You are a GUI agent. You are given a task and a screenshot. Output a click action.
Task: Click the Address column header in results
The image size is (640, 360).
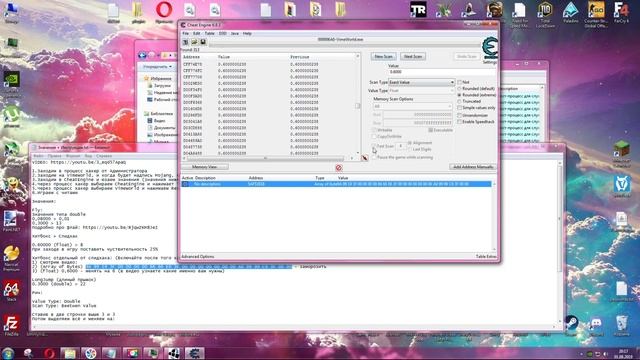pyautogui.click(x=191, y=57)
